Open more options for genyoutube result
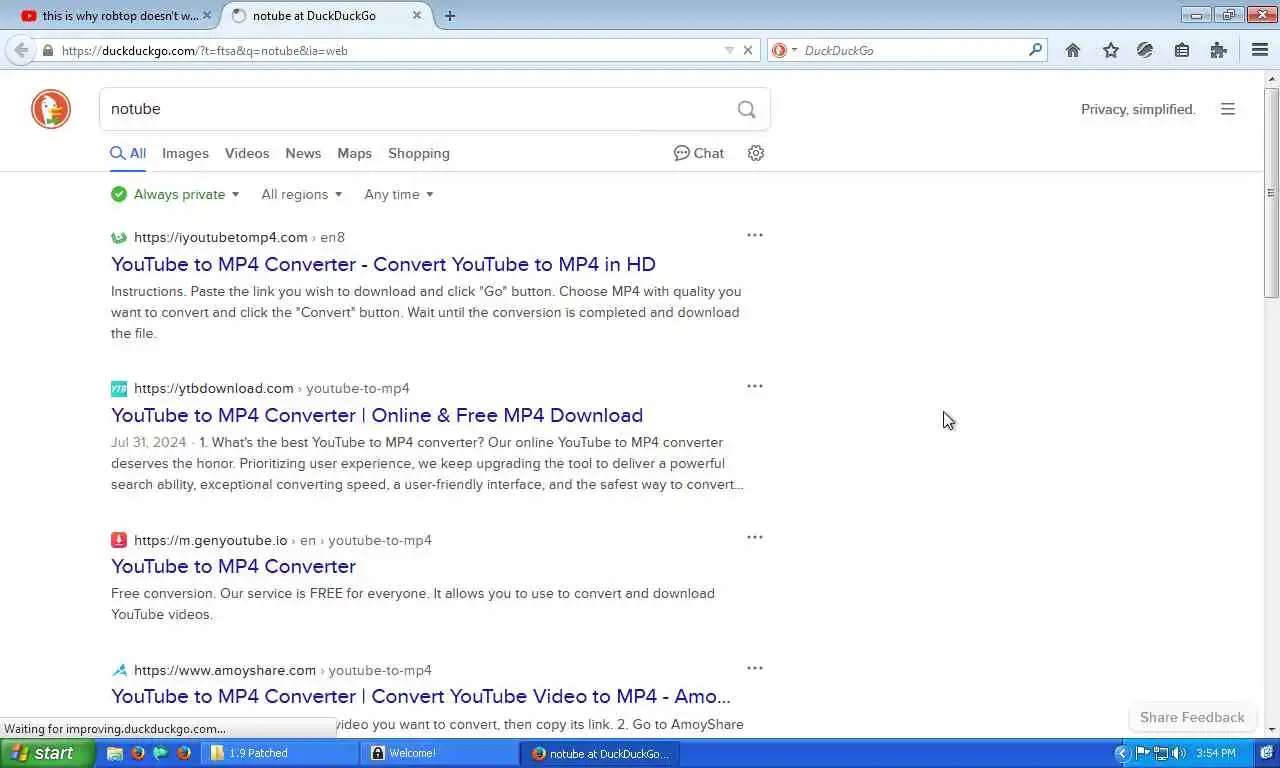The height and width of the screenshot is (768, 1280). point(755,537)
